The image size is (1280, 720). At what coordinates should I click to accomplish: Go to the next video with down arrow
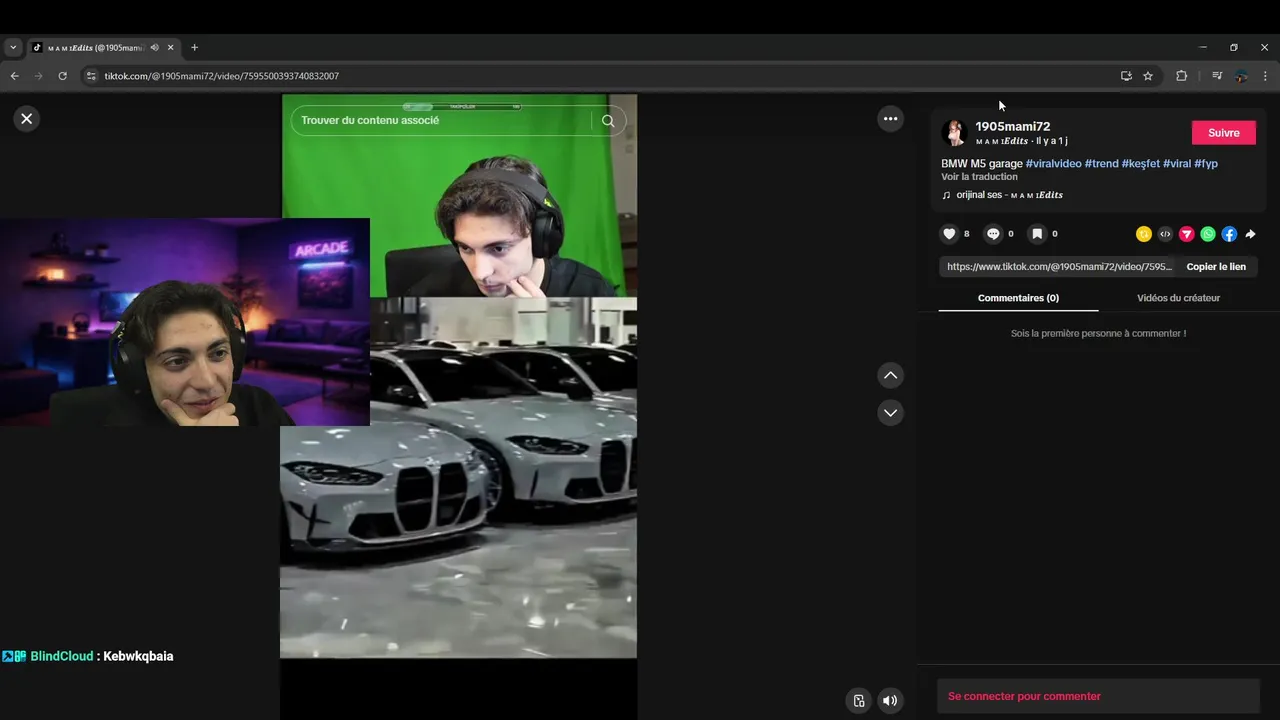pyautogui.click(x=890, y=412)
